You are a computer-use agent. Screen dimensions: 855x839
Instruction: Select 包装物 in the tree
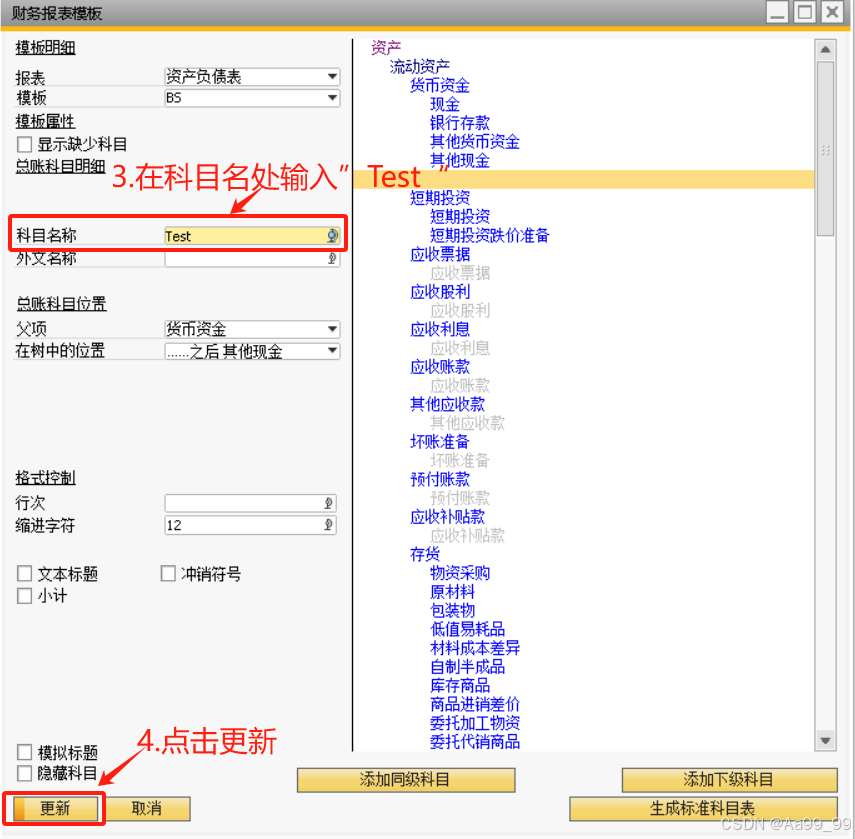[453, 611]
